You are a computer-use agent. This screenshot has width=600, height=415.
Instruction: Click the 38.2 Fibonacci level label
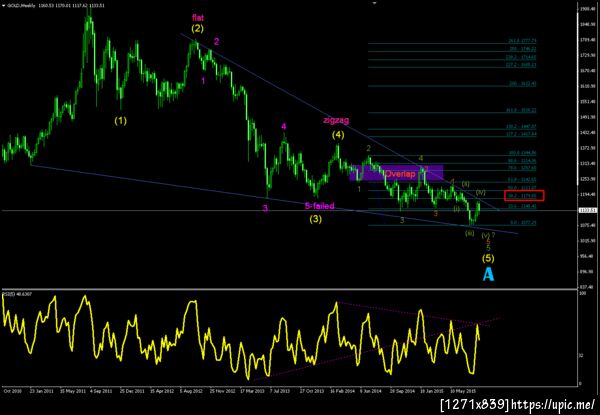(522, 196)
